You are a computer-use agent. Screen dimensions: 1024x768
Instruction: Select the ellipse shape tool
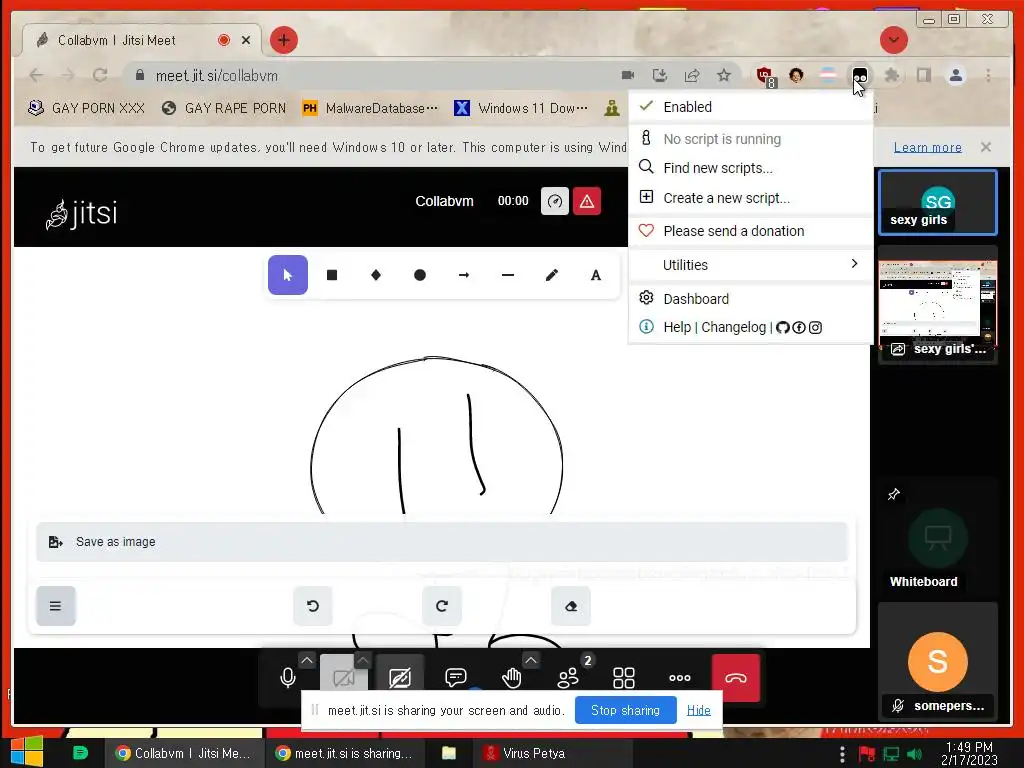coord(420,275)
